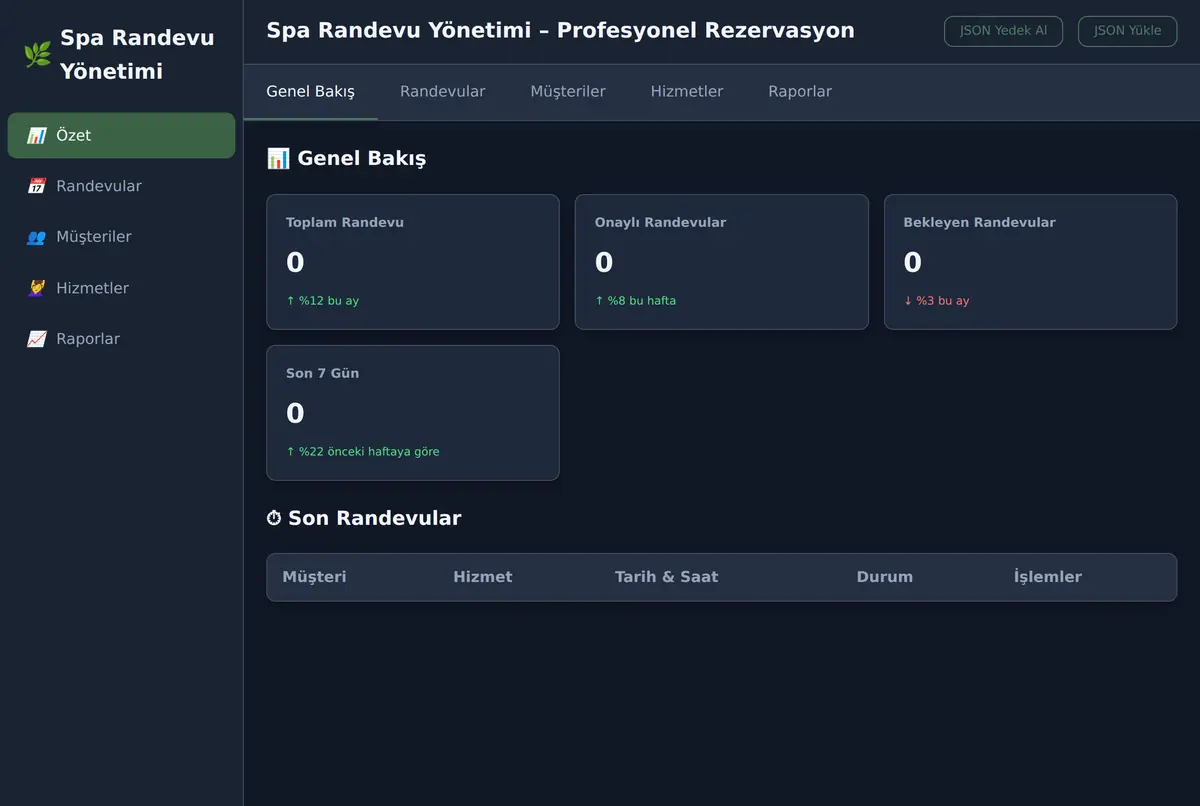Switch to the Randevular tab

click(442, 92)
